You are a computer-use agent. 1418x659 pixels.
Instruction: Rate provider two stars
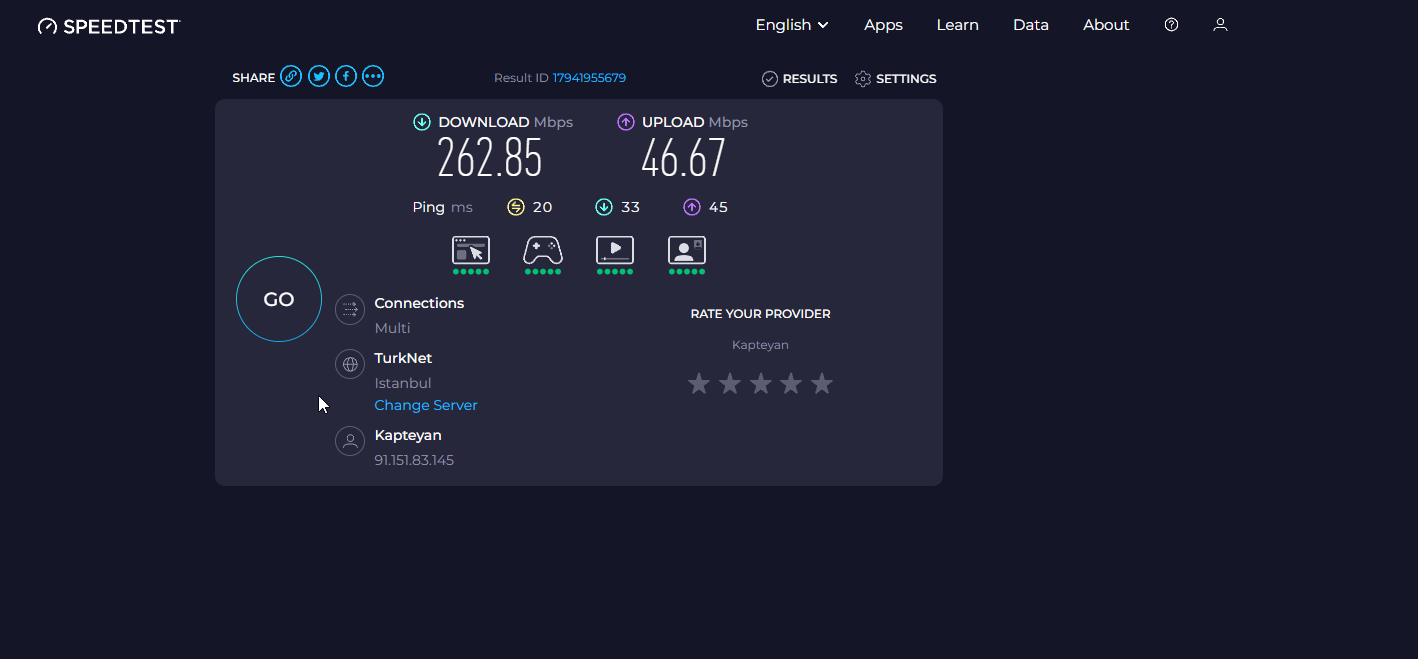pyautogui.click(x=730, y=384)
